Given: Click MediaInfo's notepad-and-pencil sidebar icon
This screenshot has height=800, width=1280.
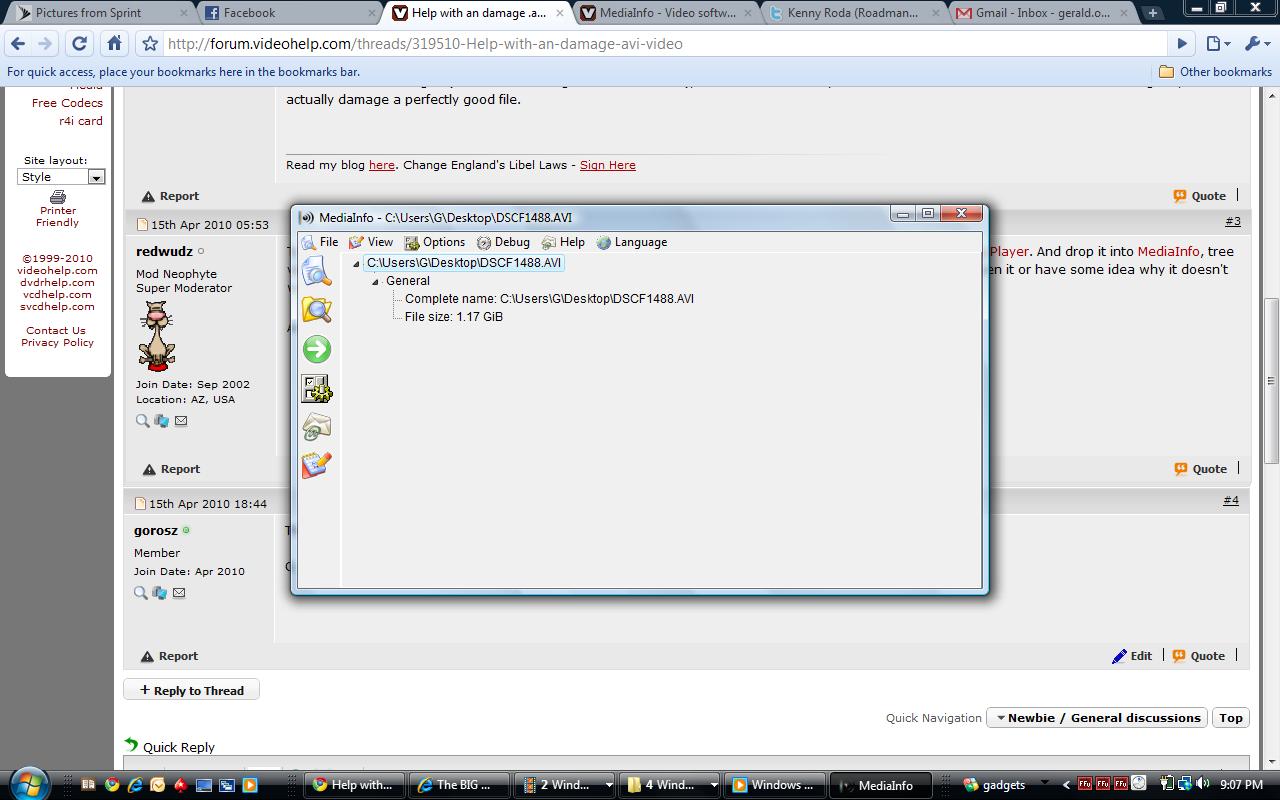Looking at the screenshot, I should (x=317, y=465).
